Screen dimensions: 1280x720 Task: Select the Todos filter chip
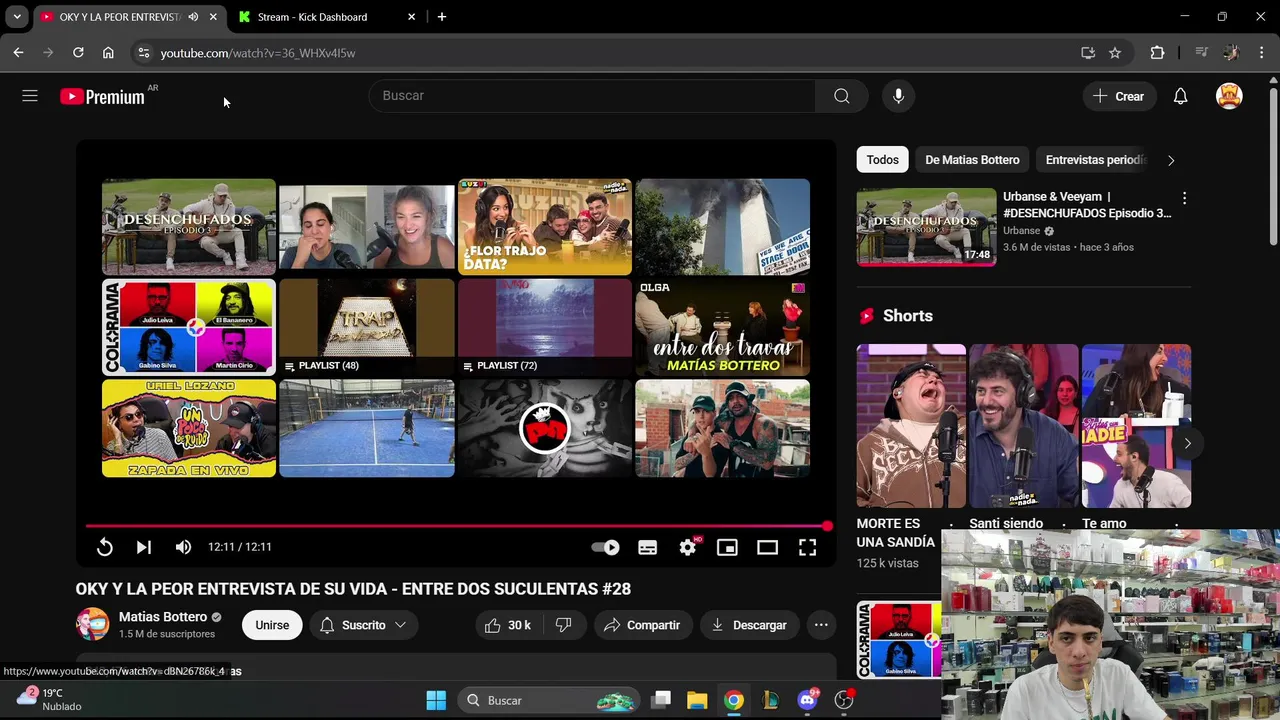pos(882,160)
